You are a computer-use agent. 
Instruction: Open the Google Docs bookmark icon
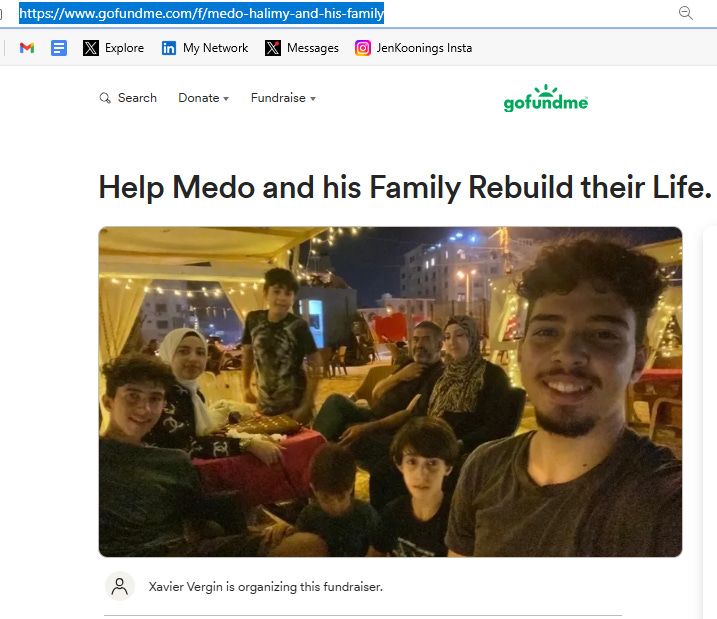tap(59, 48)
